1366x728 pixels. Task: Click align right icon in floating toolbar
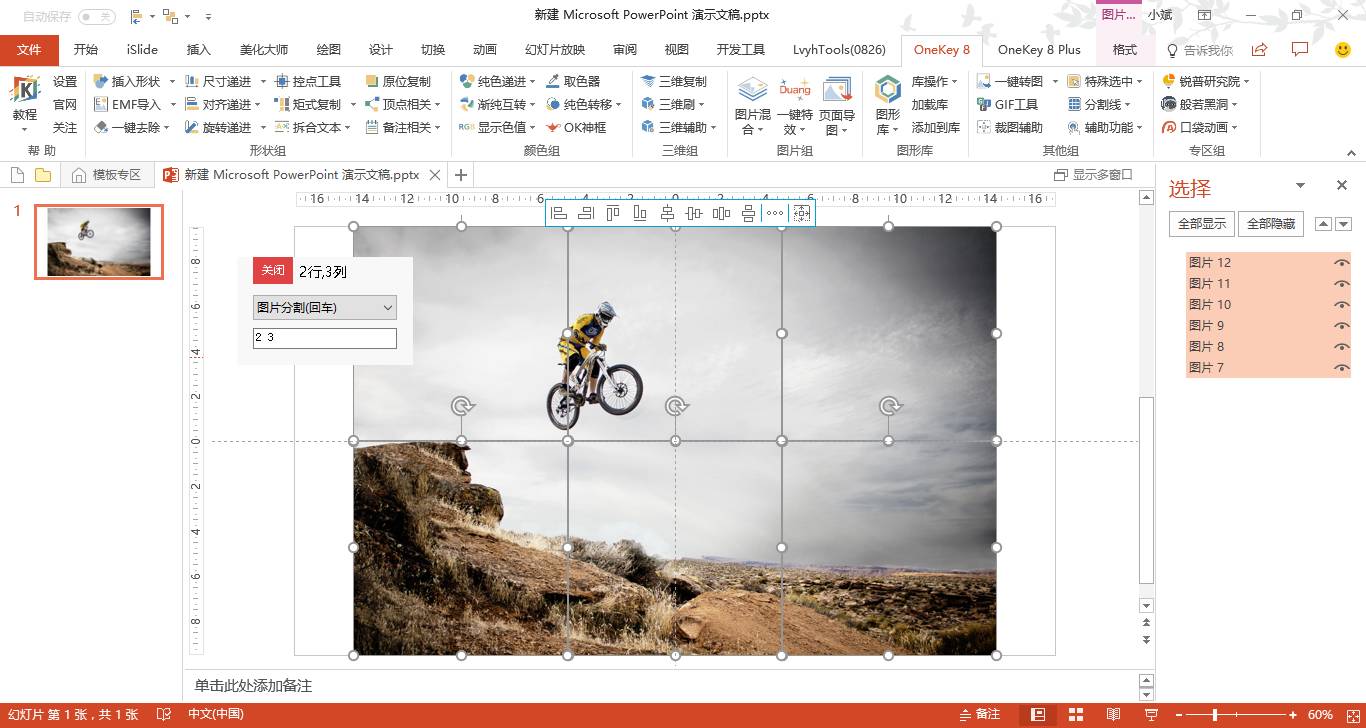pyautogui.click(x=586, y=213)
